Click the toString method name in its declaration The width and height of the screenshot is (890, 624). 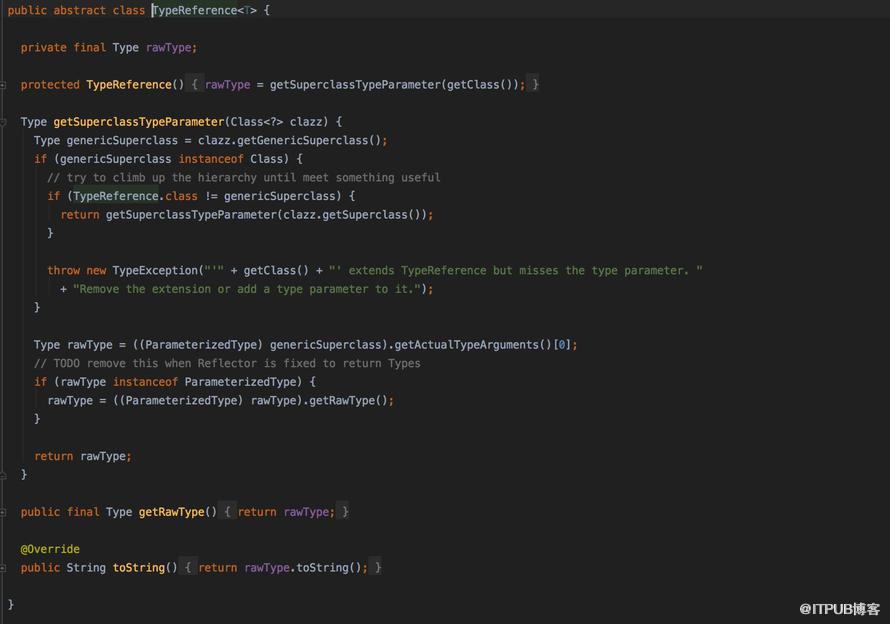click(x=138, y=568)
